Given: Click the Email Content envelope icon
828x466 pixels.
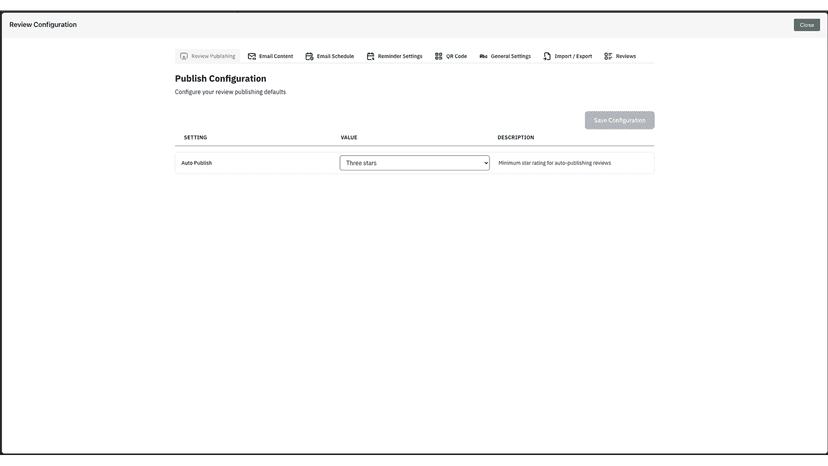Looking at the screenshot, I should point(252,56).
